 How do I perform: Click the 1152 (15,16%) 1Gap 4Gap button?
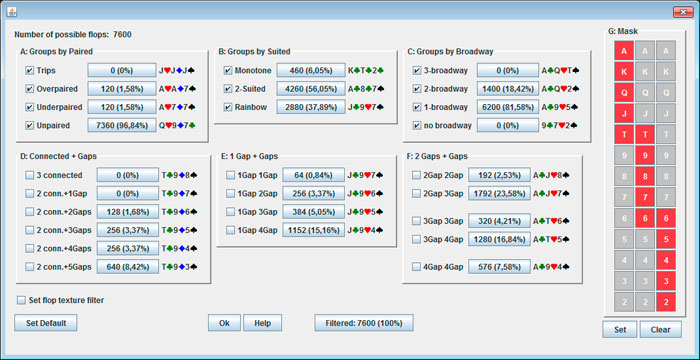coord(313,230)
